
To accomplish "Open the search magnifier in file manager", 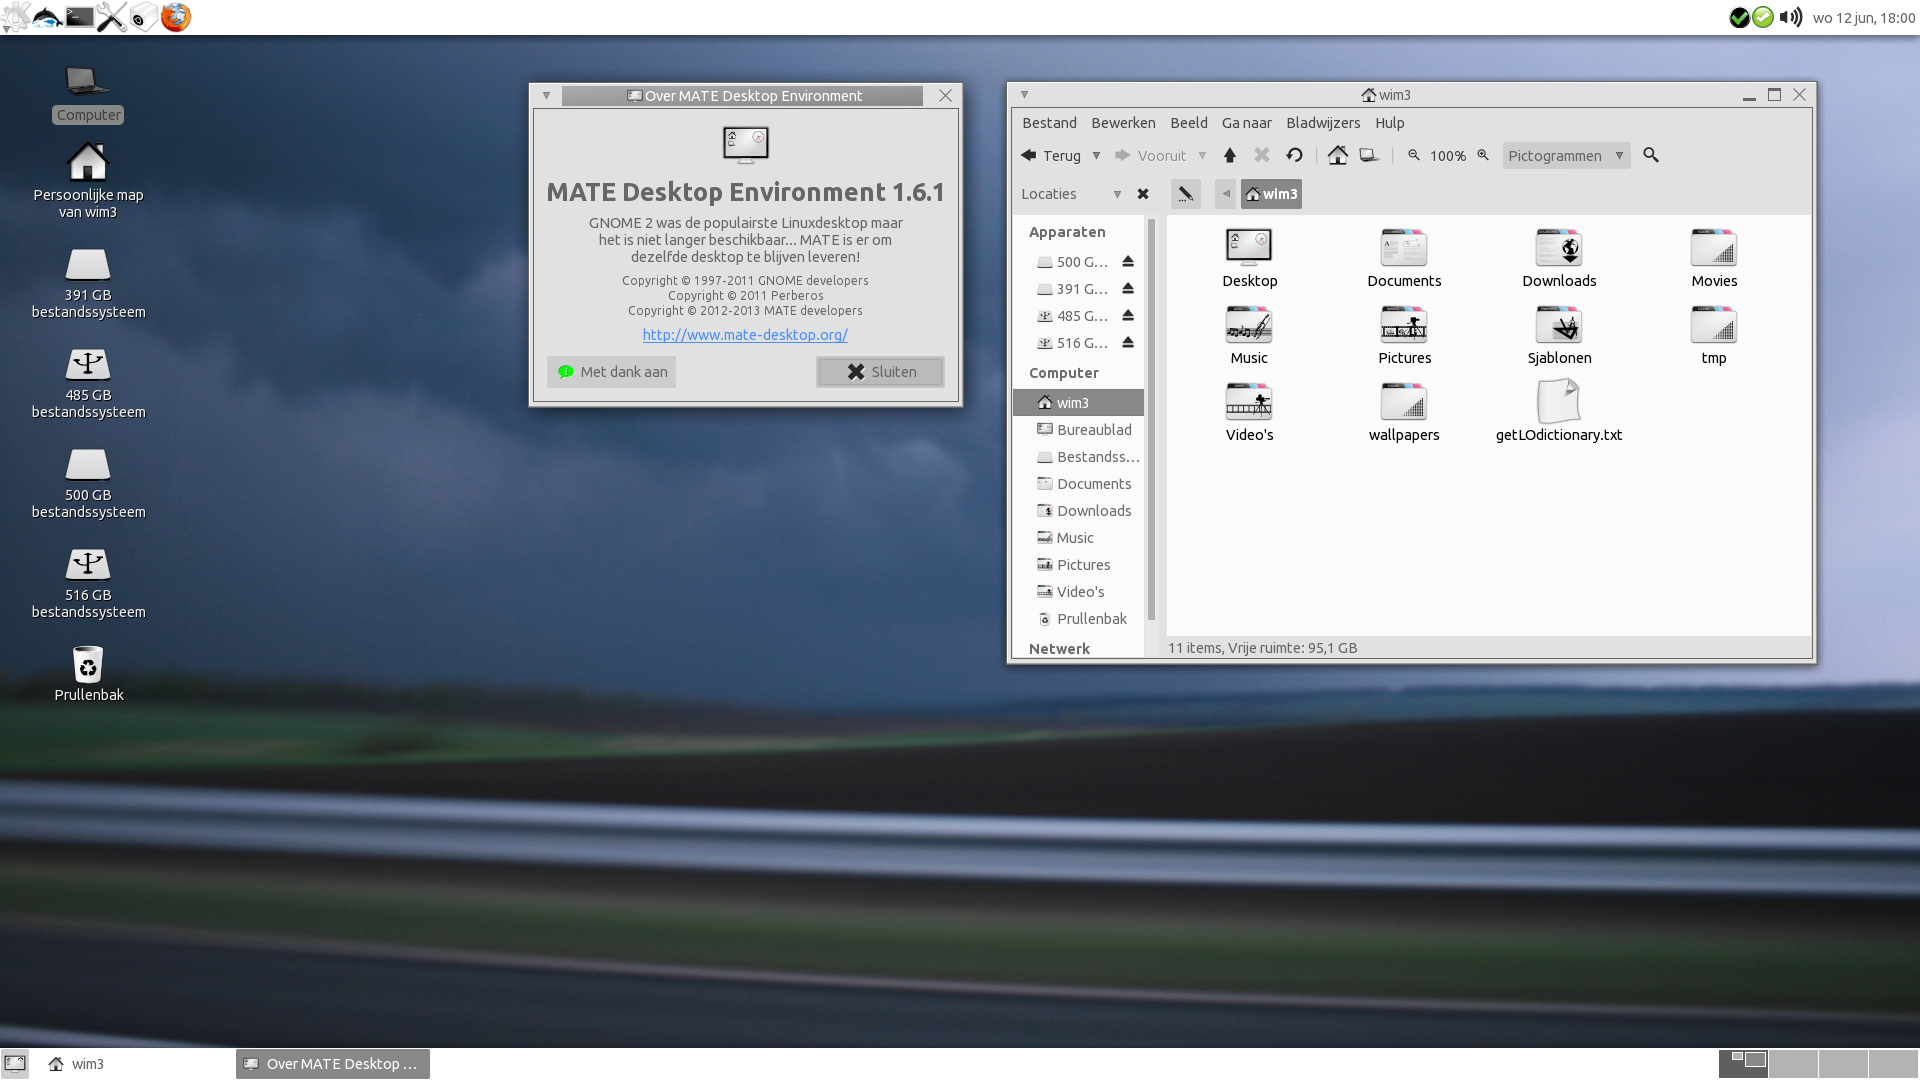I will (1651, 155).
